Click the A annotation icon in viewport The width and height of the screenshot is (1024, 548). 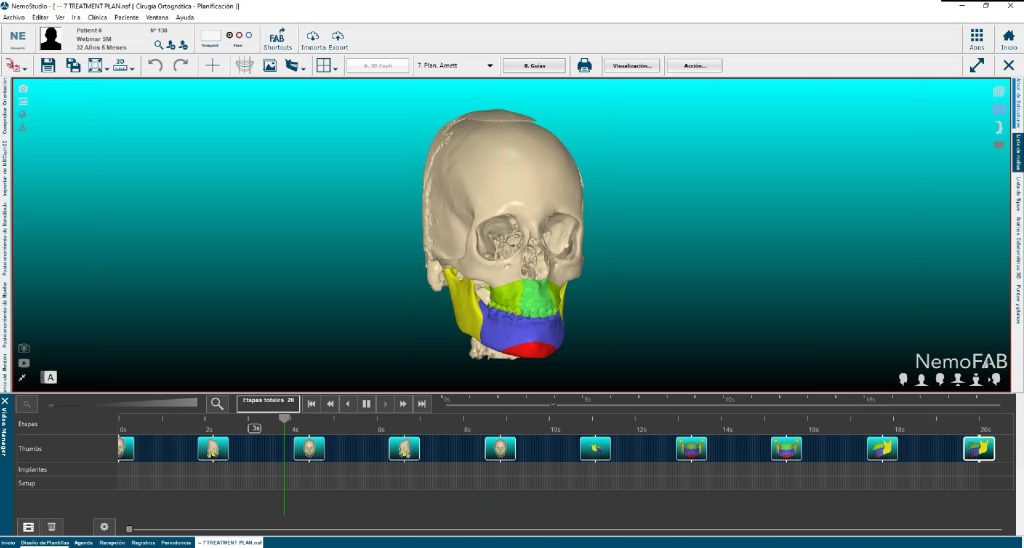[x=50, y=377]
